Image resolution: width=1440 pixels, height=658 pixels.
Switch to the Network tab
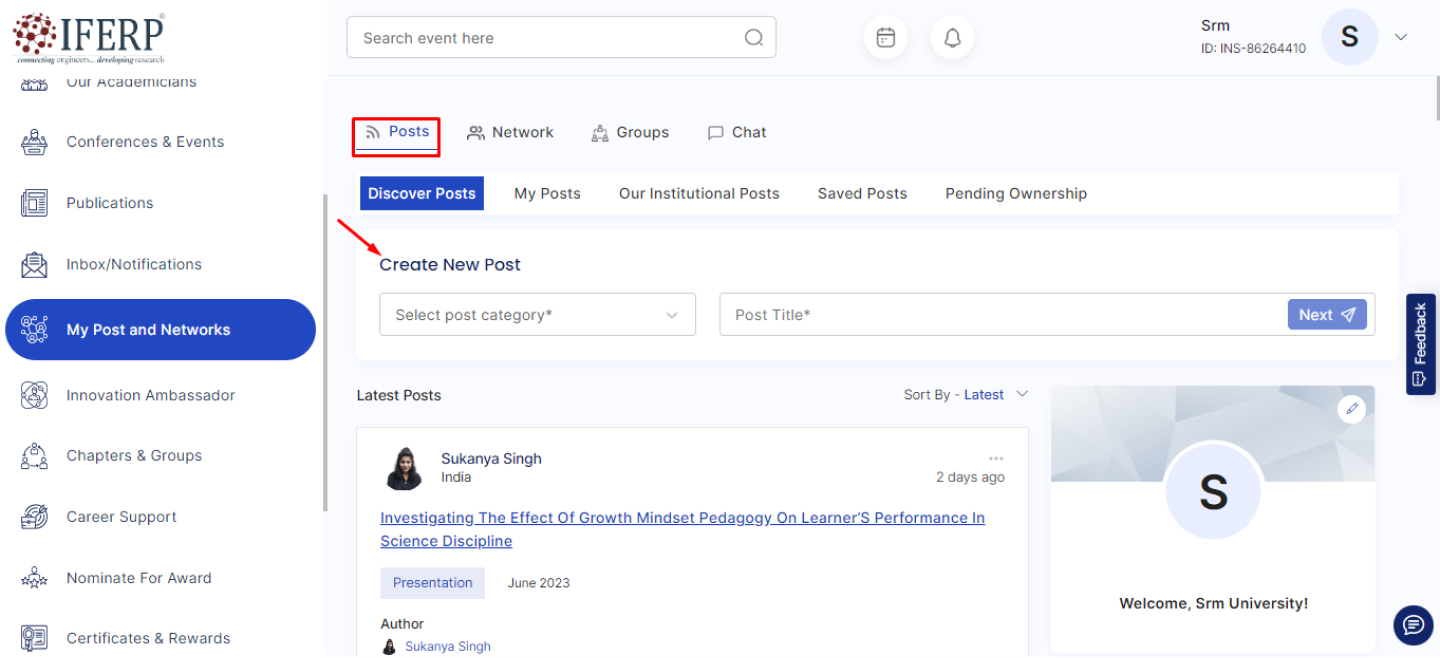(510, 133)
